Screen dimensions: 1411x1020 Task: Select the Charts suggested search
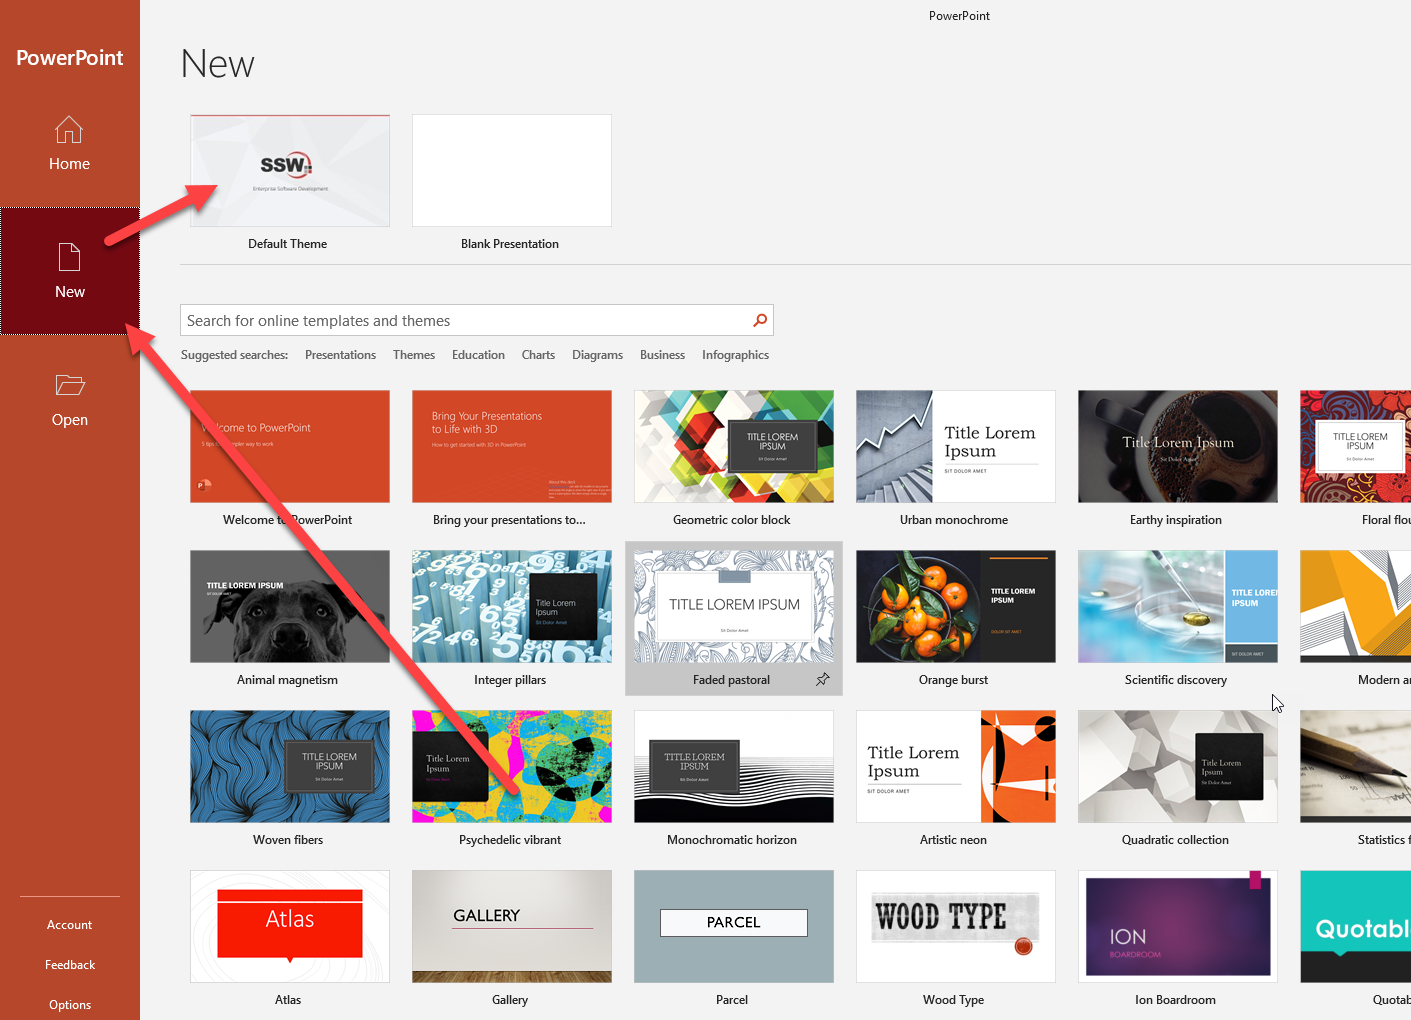coord(538,355)
